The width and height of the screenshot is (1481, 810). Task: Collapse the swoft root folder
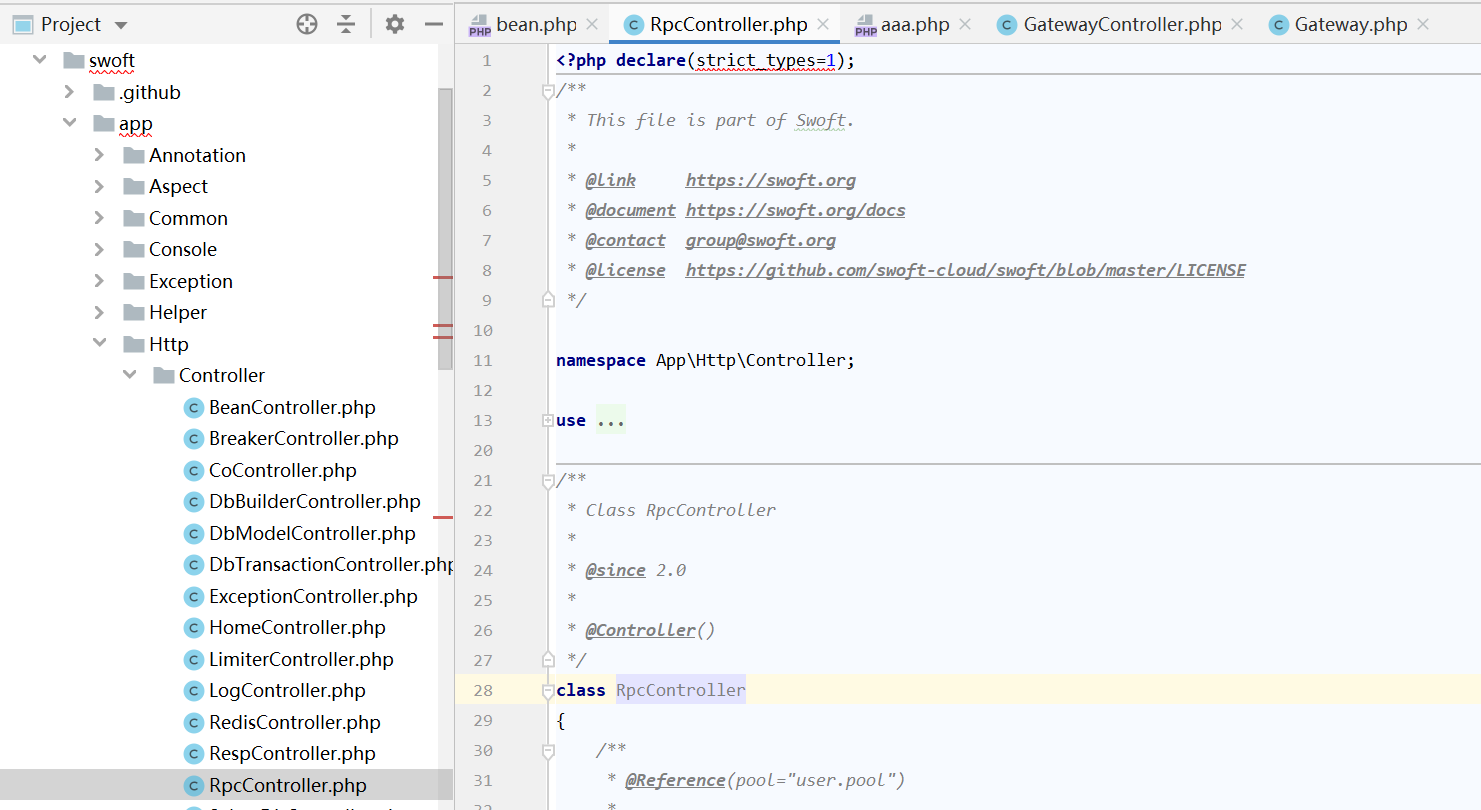click(40, 60)
